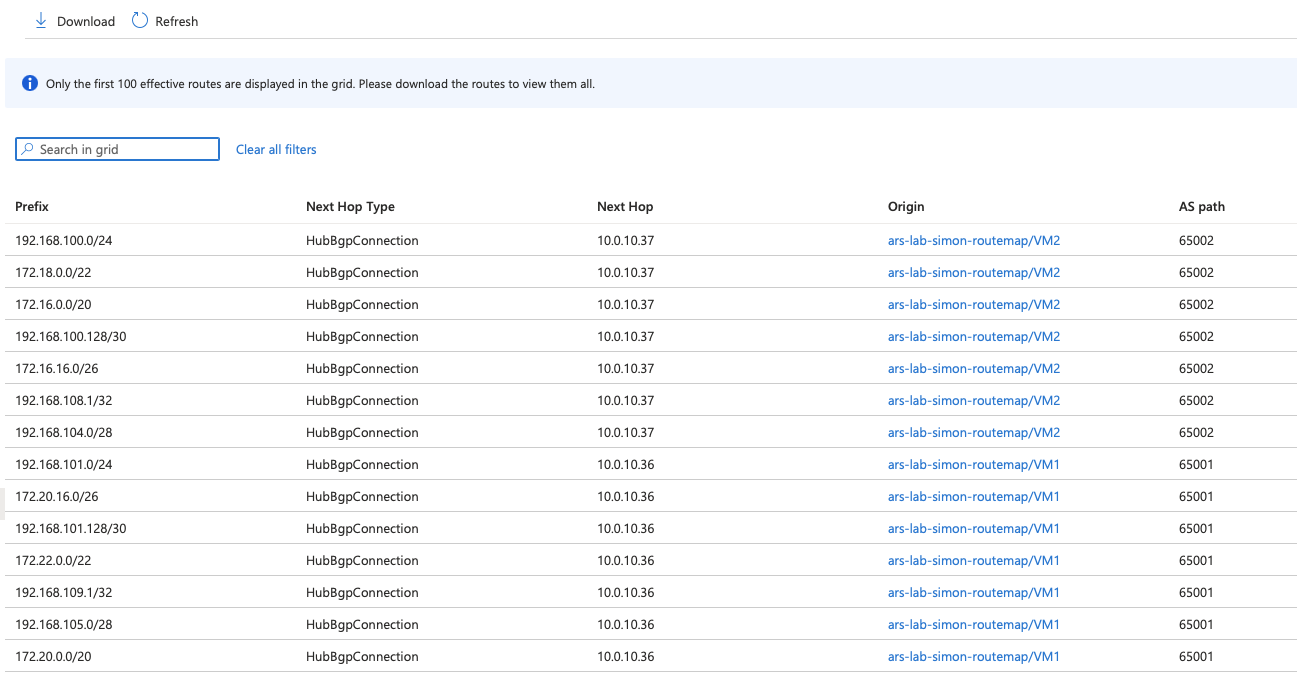Select prefix 192.168.104.0/28
The width and height of the screenshot is (1297, 682).
coord(64,432)
